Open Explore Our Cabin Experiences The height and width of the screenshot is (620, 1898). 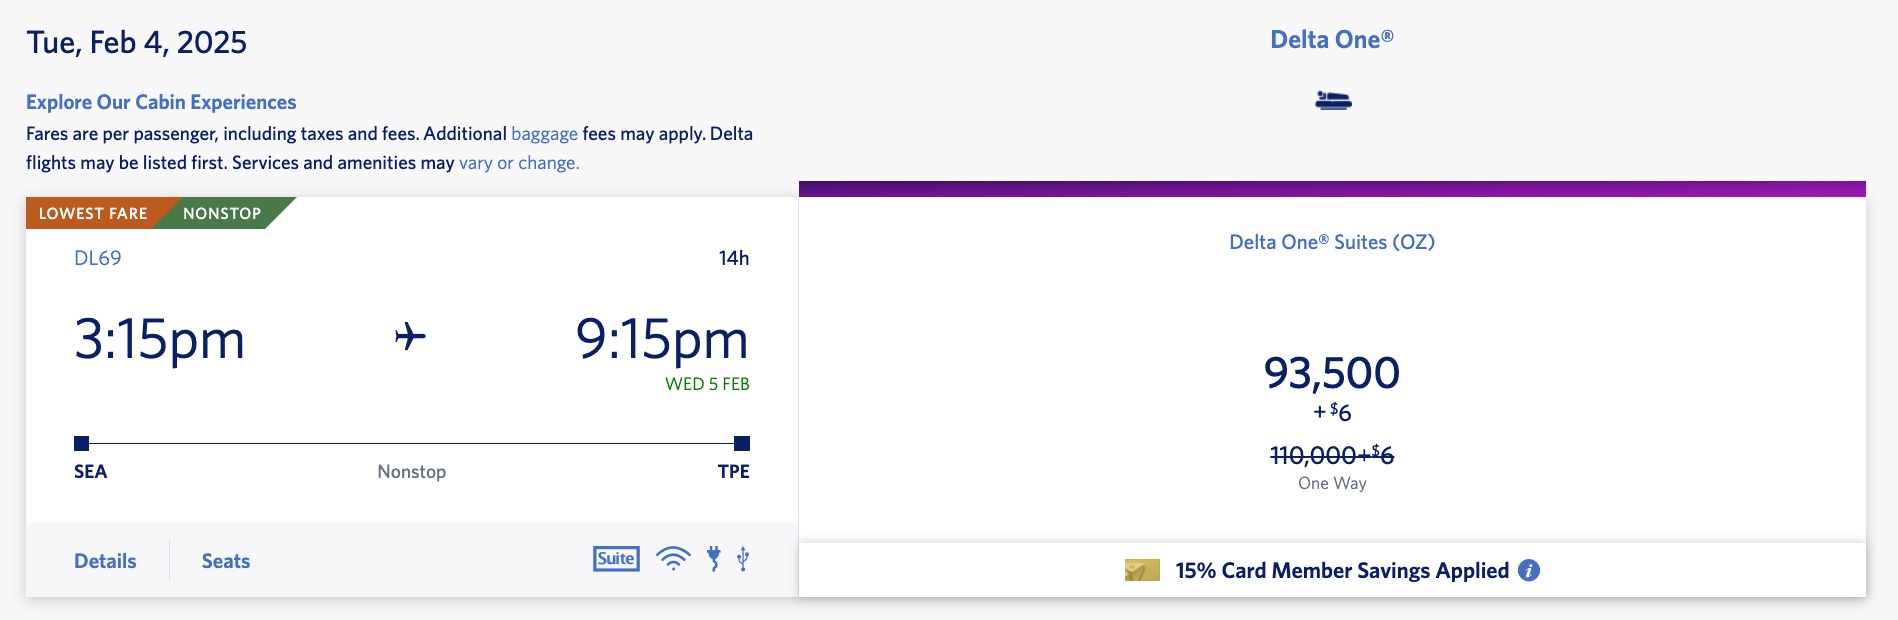(161, 102)
